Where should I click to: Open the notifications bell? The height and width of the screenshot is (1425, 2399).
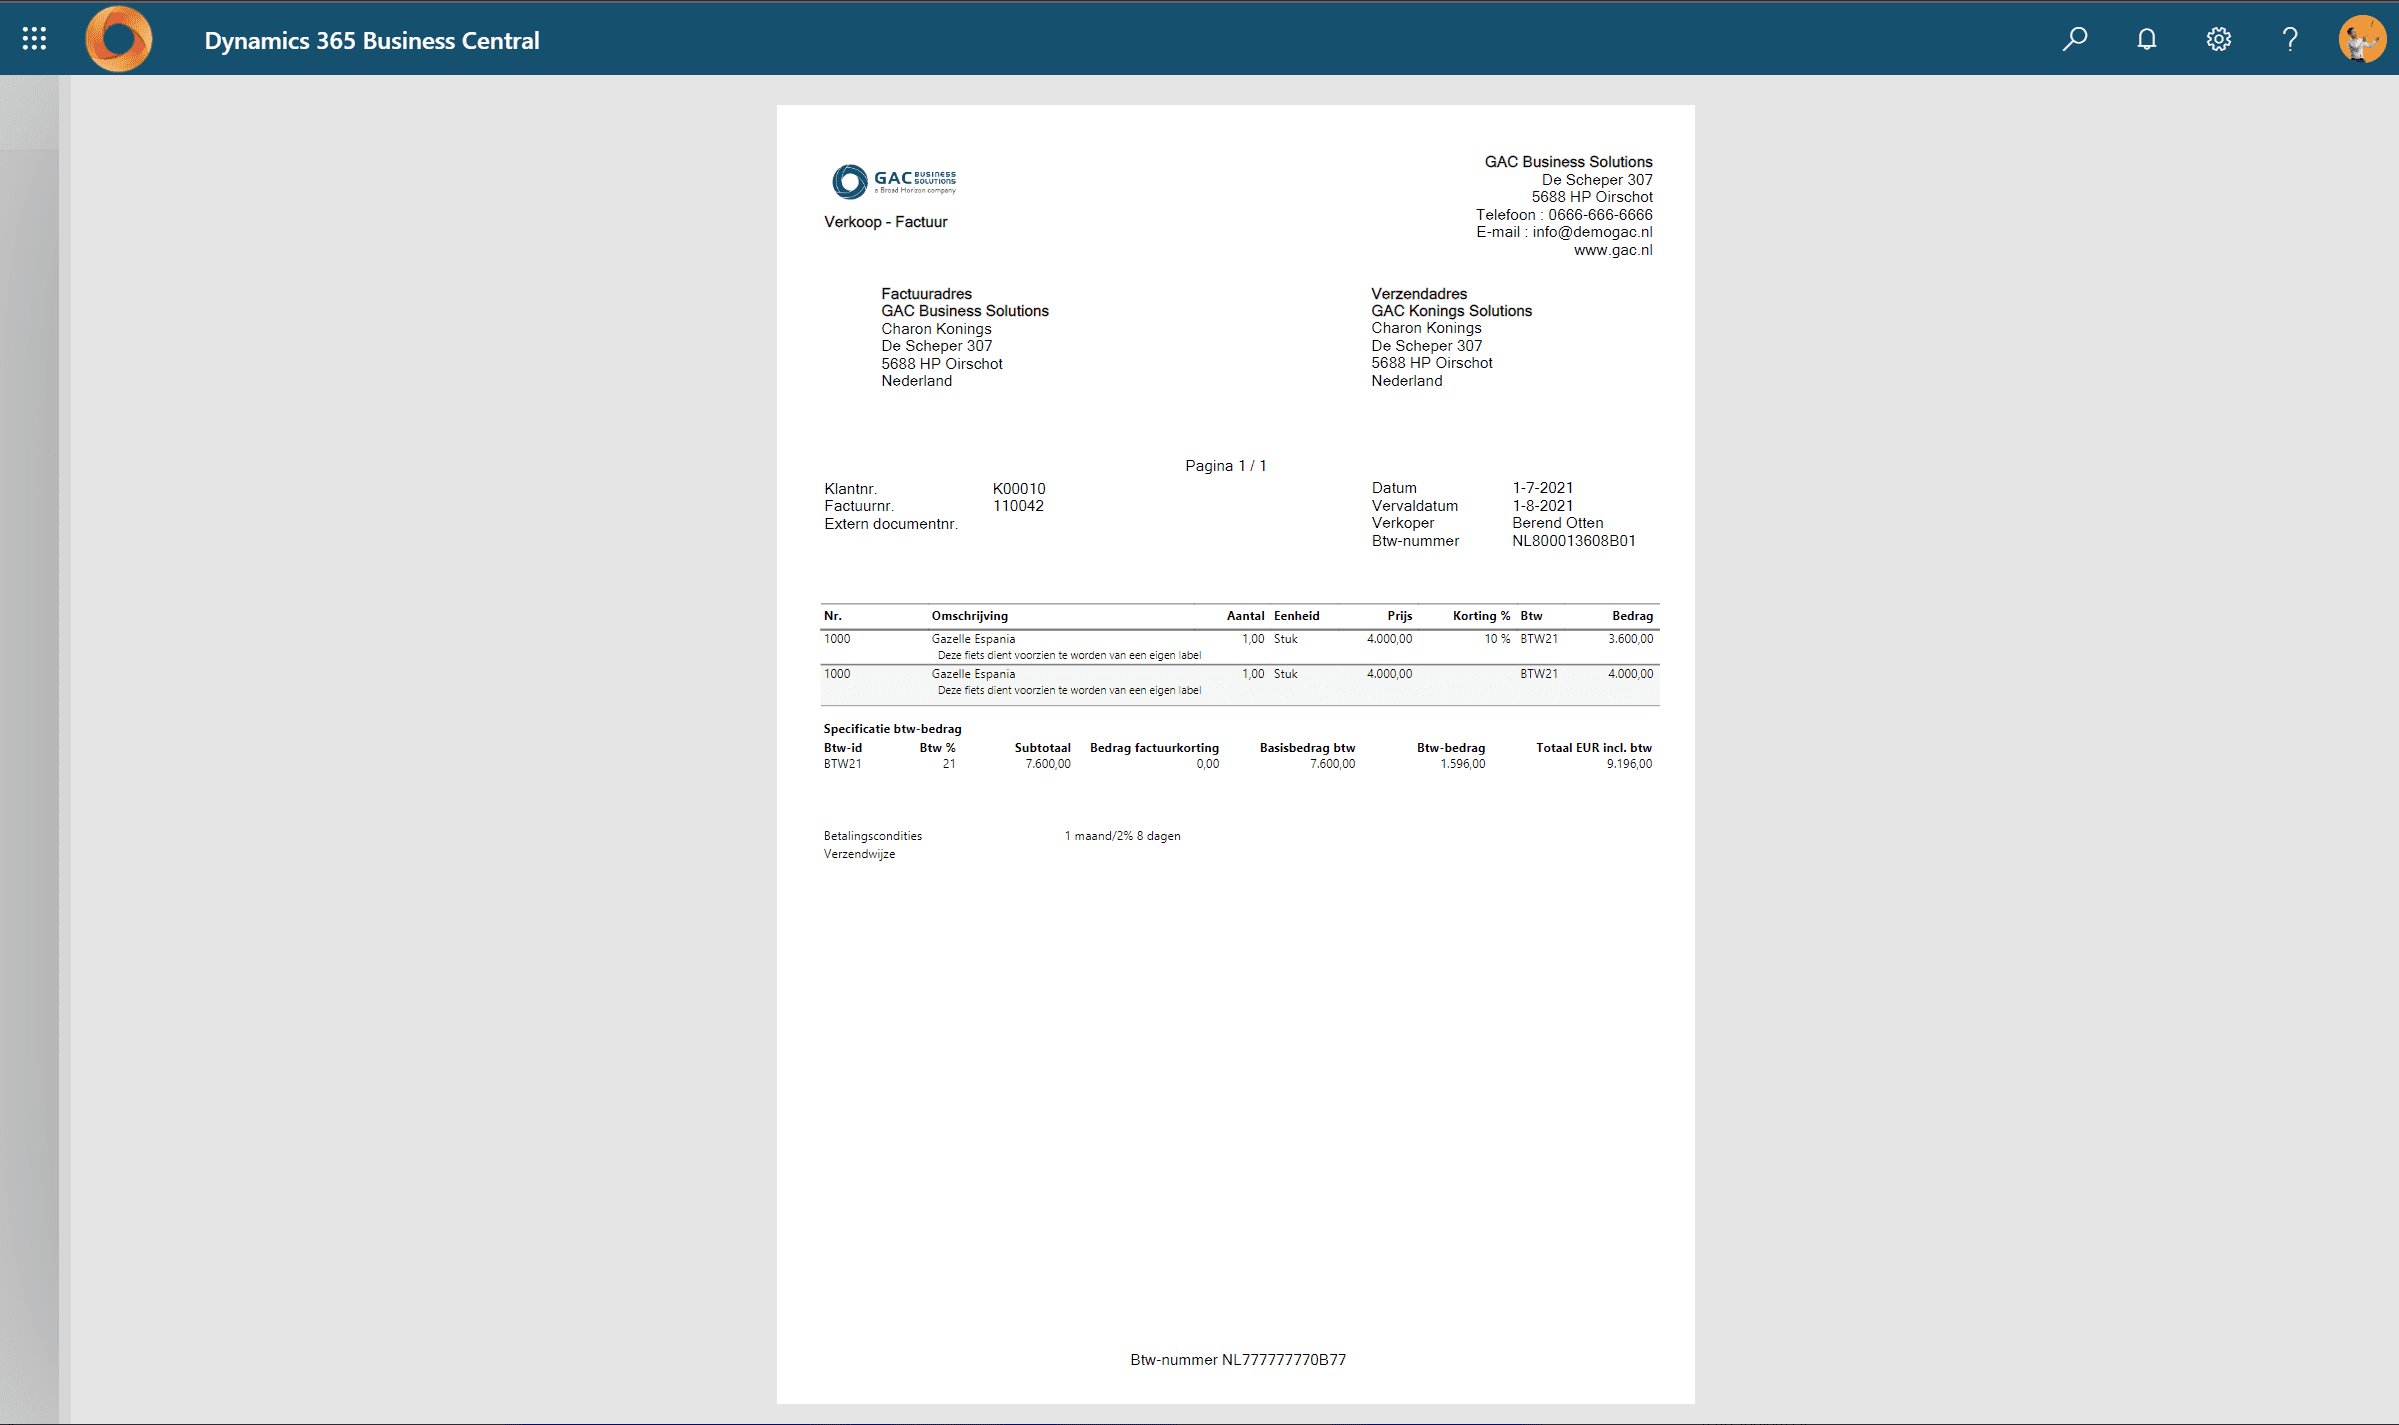tap(2146, 39)
